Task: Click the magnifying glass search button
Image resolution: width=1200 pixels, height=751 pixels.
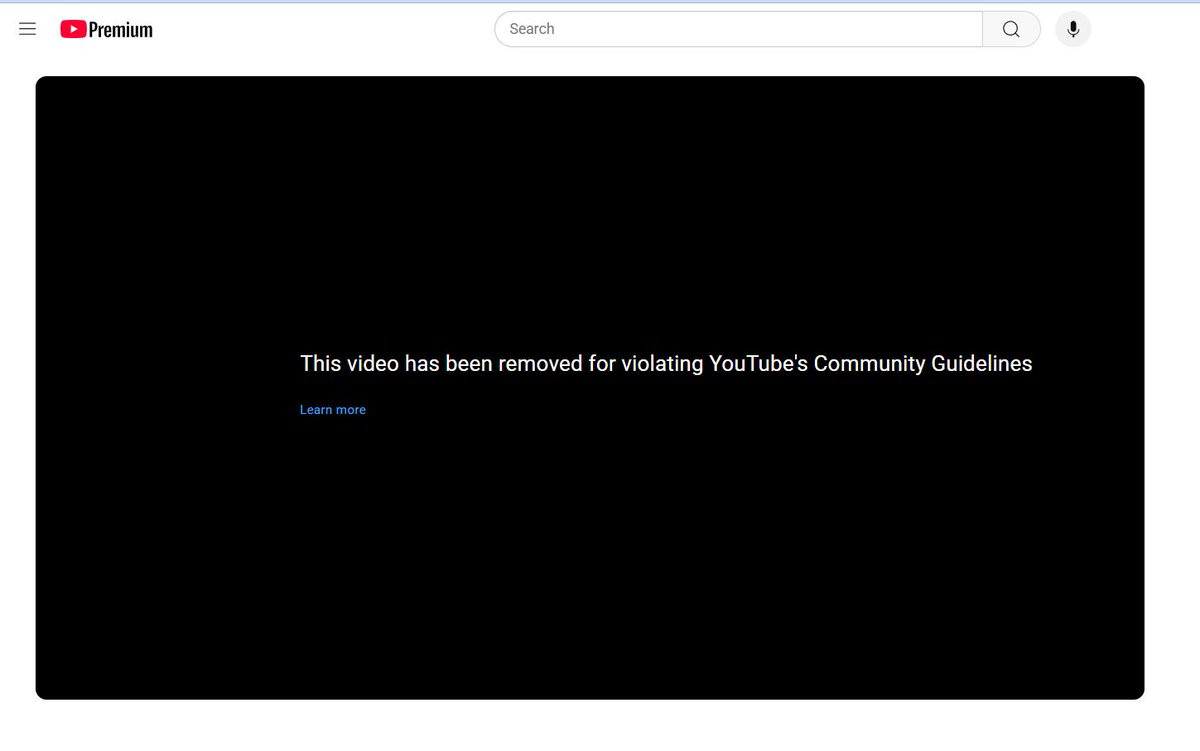Action: coord(1011,29)
